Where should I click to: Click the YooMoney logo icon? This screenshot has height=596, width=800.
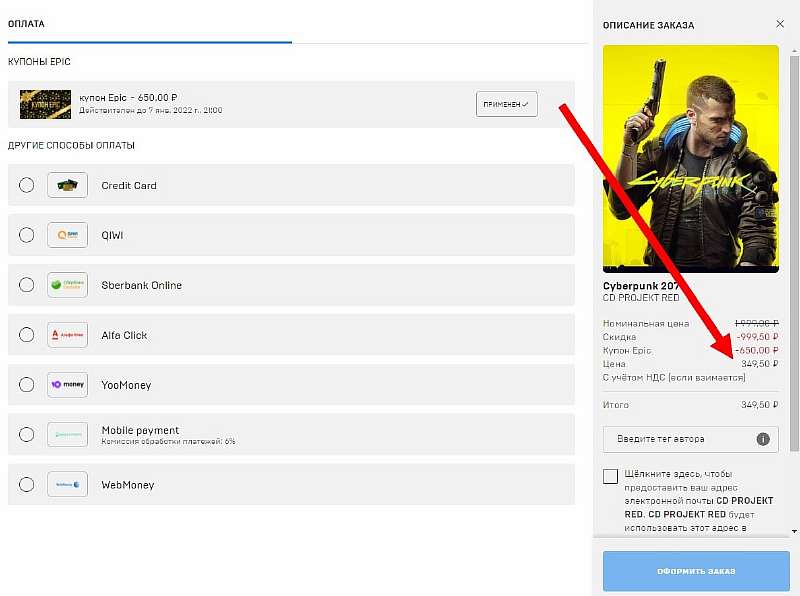coord(67,384)
